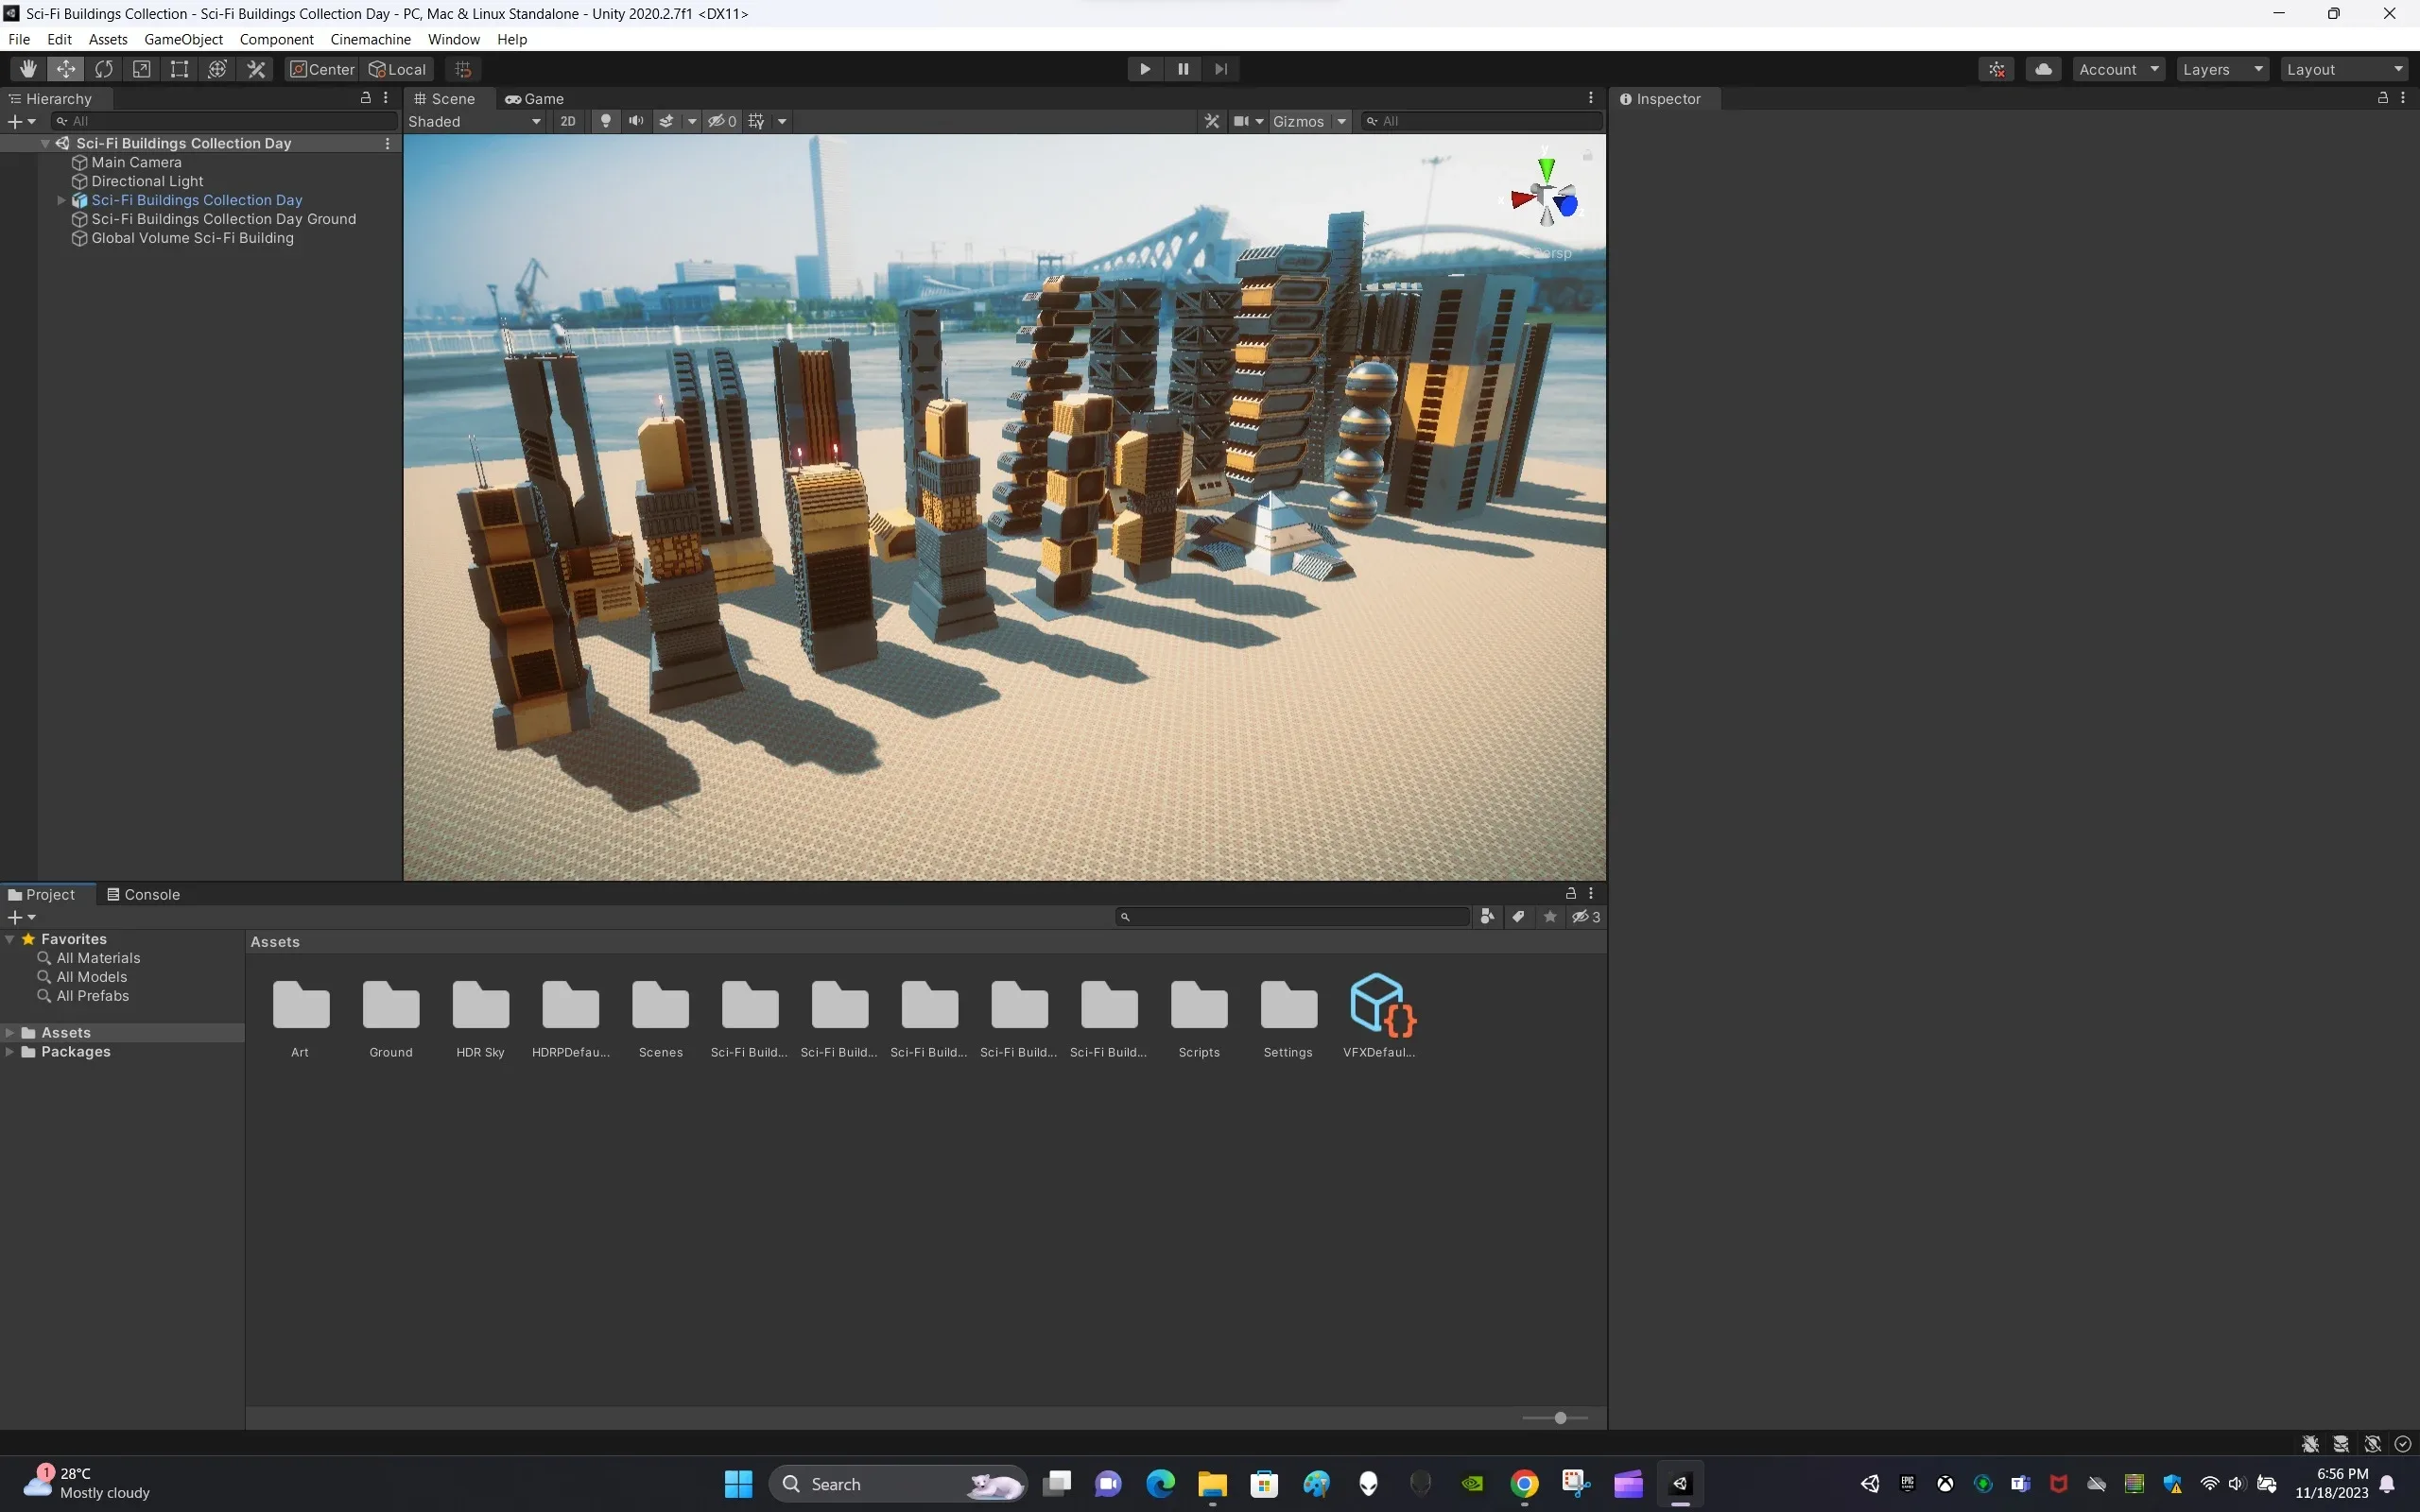Open the Cinemachine menu
The width and height of the screenshot is (2420, 1512).
(x=370, y=39)
